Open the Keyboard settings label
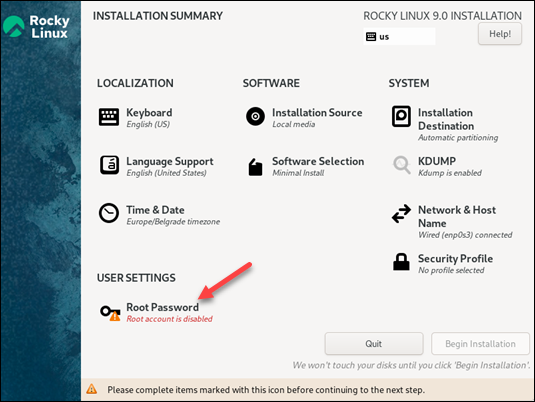The height and width of the screenshot is (402, 535). (x=149, y=113)
